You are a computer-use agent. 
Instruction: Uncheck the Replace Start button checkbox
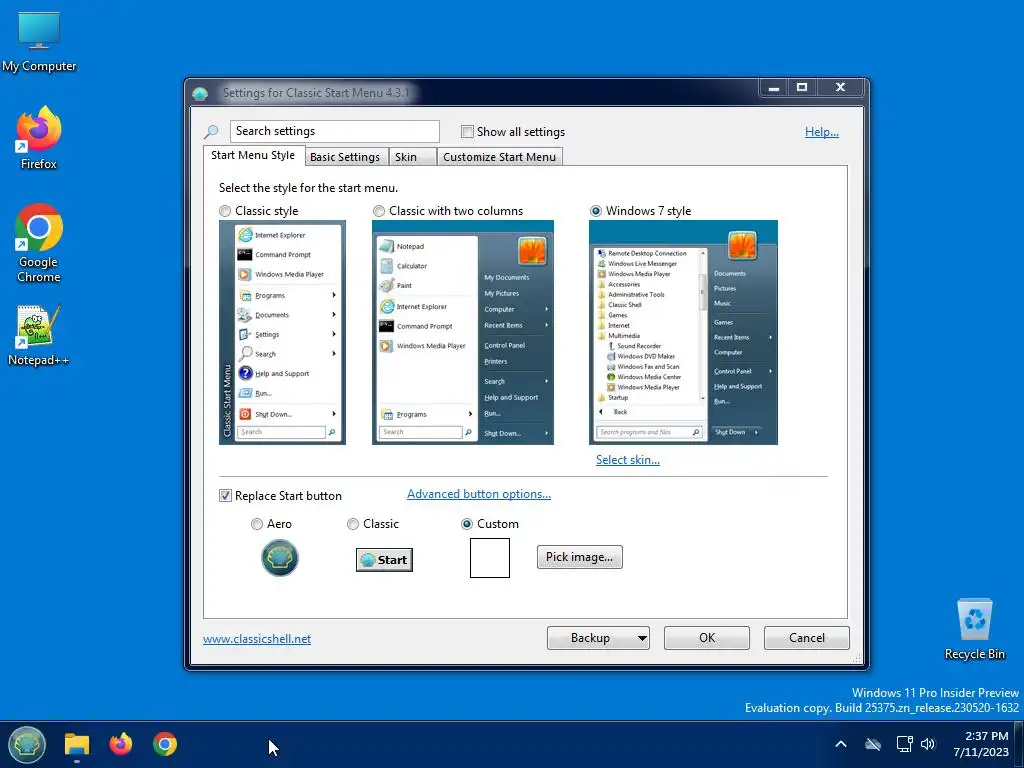pyautogui.click(x=225, y=496)
